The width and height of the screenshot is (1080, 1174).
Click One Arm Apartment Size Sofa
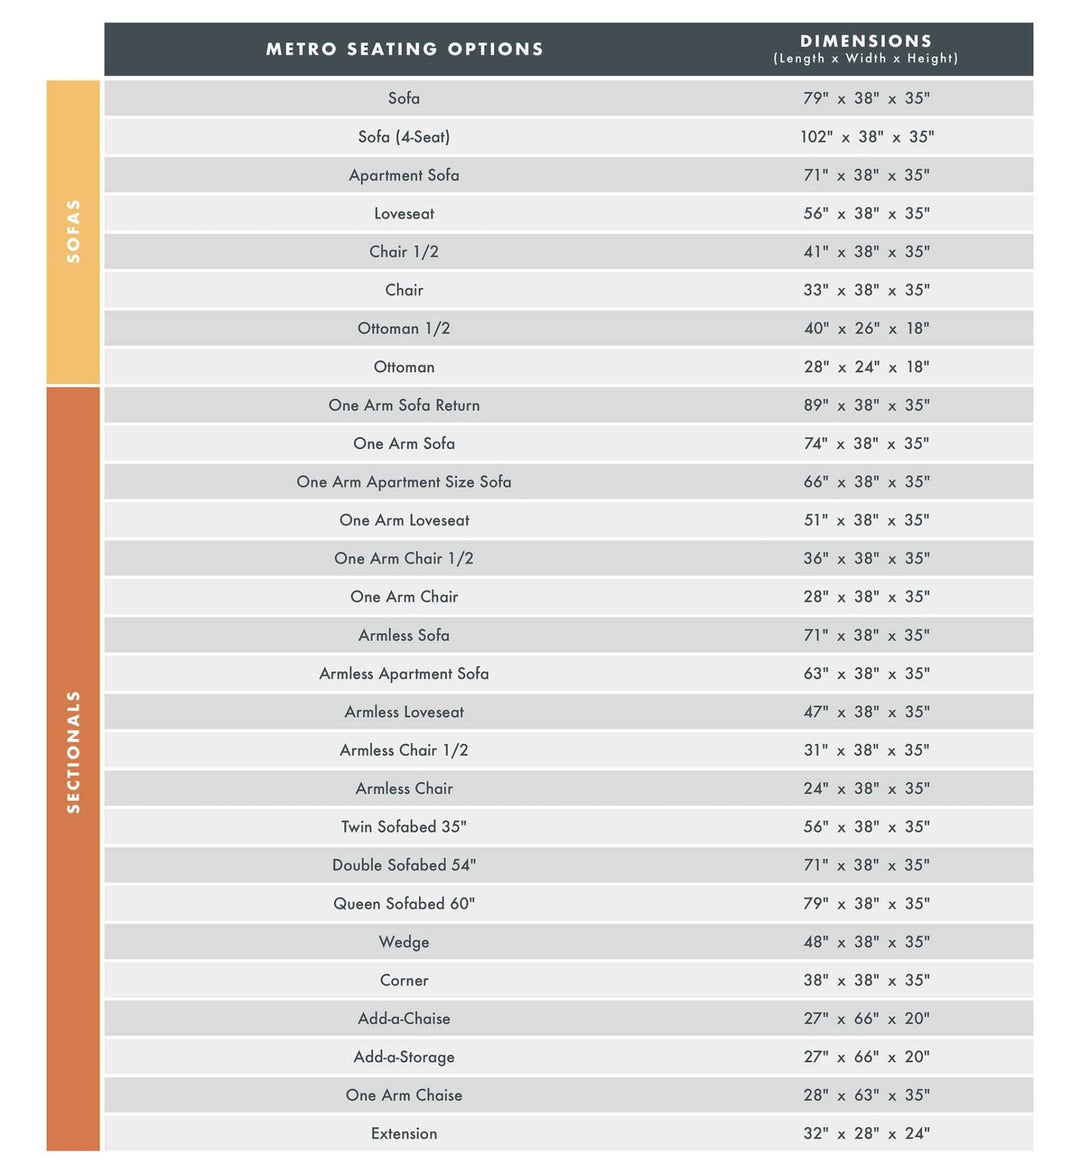pos(404,482)
